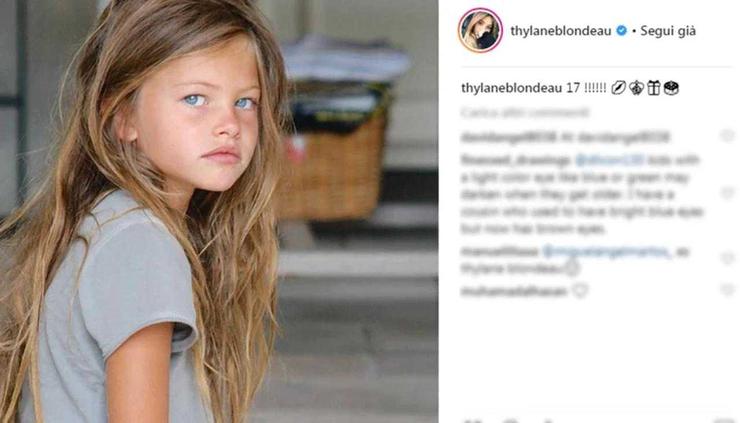The height and width of the screenshot is (423, 740).
Task: Click the flower emoji in caption
Action: click(x=636, y=88)
